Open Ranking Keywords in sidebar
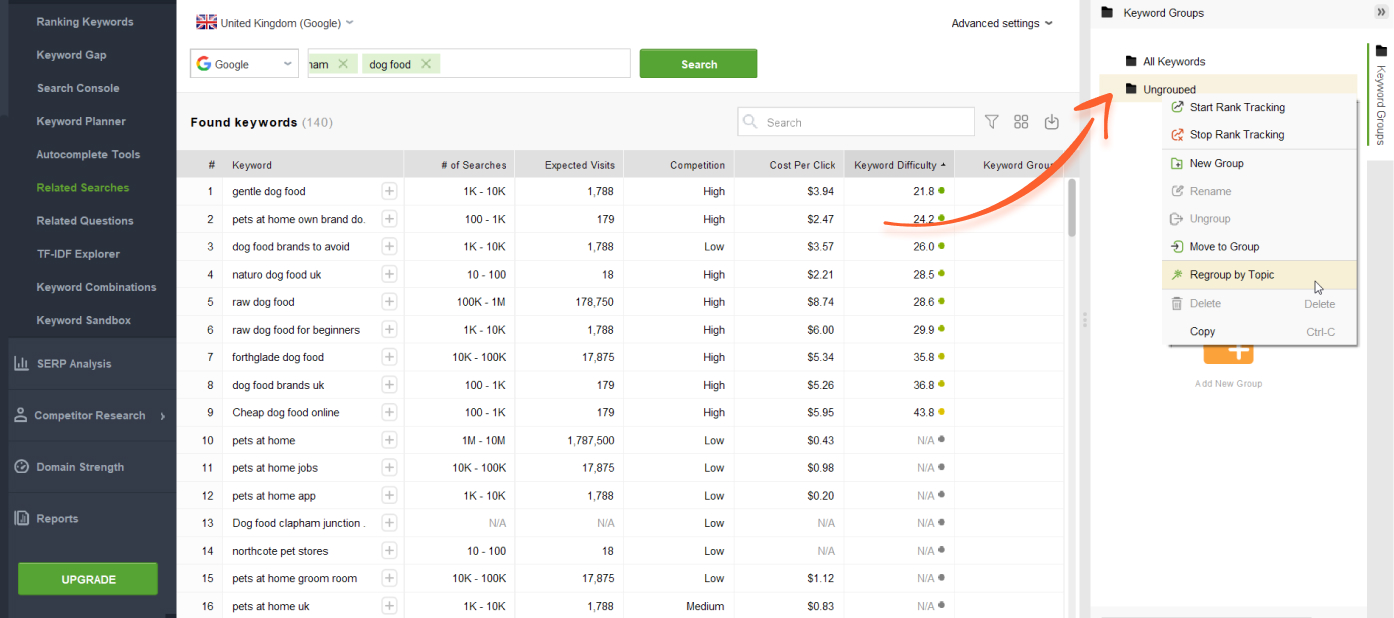Screen dimensions: 1394x618 tap(85, 22)
